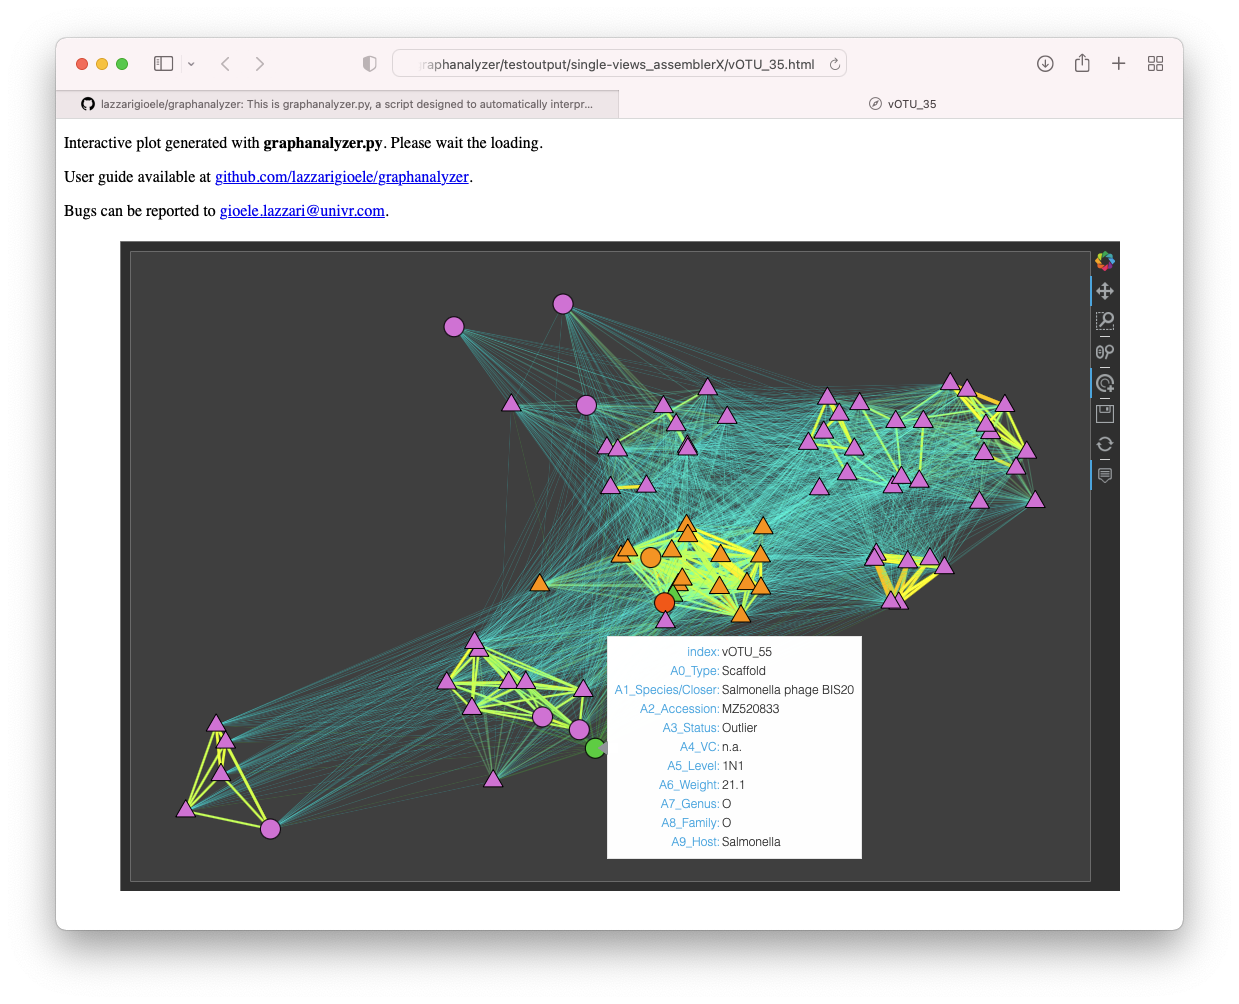The width and height of the screenshot is (1239, 1004).
Task: Reset the plot view
Action: click(x=1104, y=443)
